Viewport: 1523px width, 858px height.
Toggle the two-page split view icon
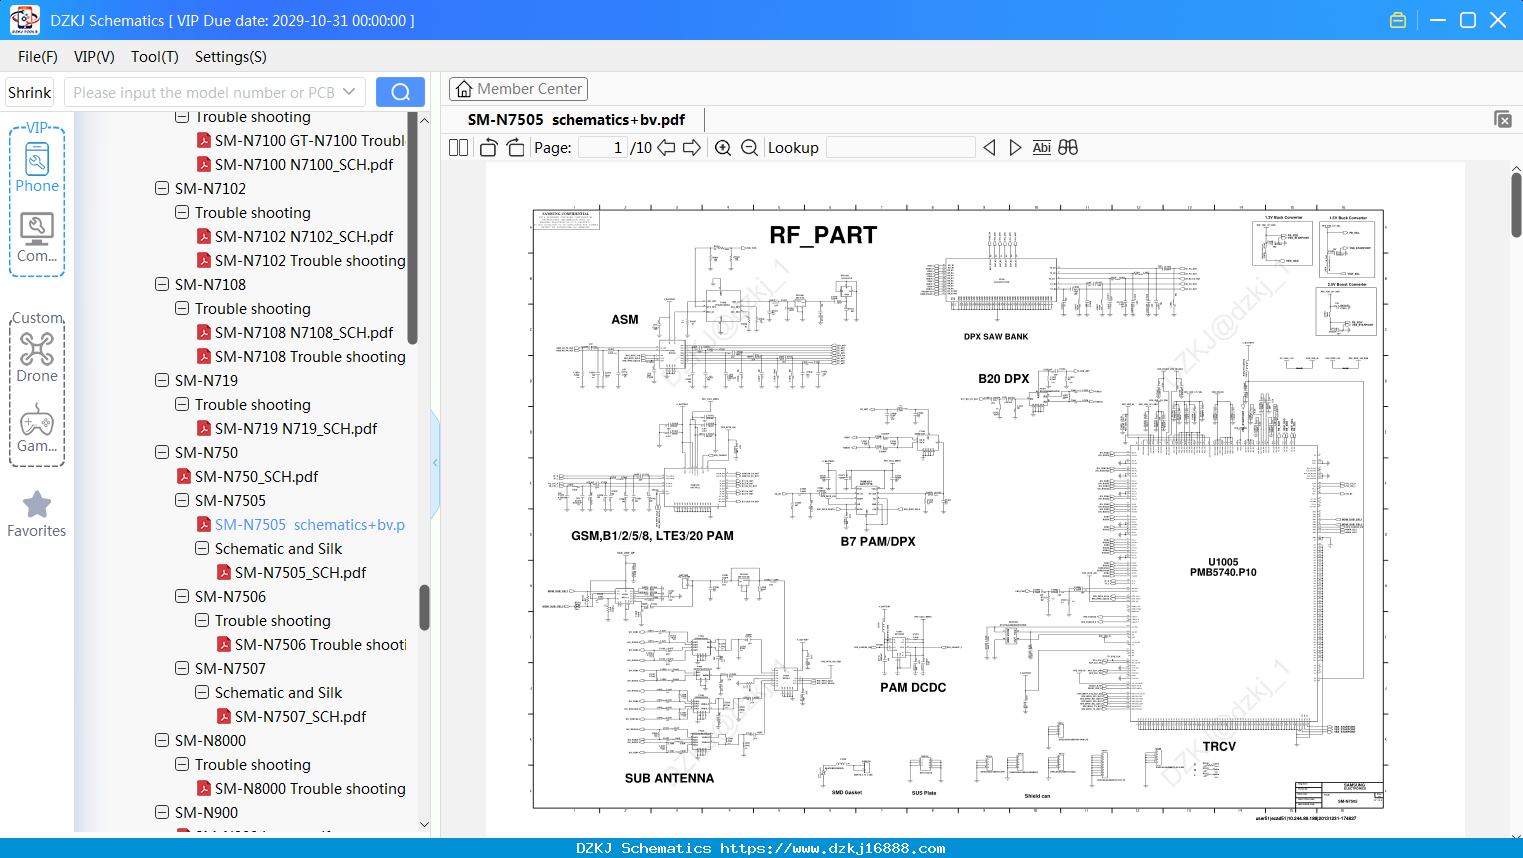coord(459,148)
